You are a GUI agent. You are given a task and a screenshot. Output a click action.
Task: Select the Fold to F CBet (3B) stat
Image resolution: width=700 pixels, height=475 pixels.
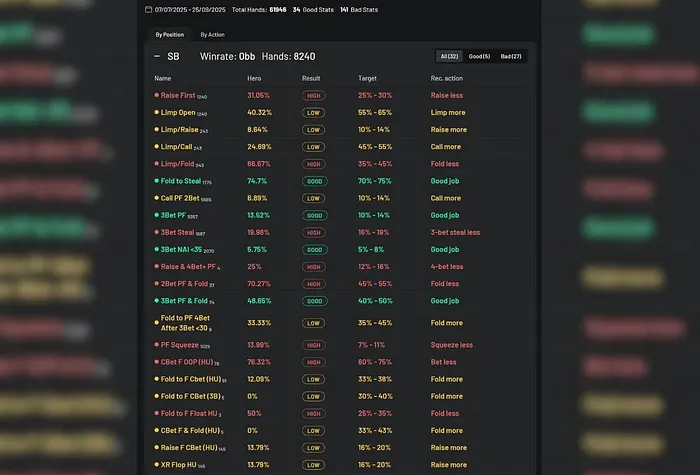[190, 396]
